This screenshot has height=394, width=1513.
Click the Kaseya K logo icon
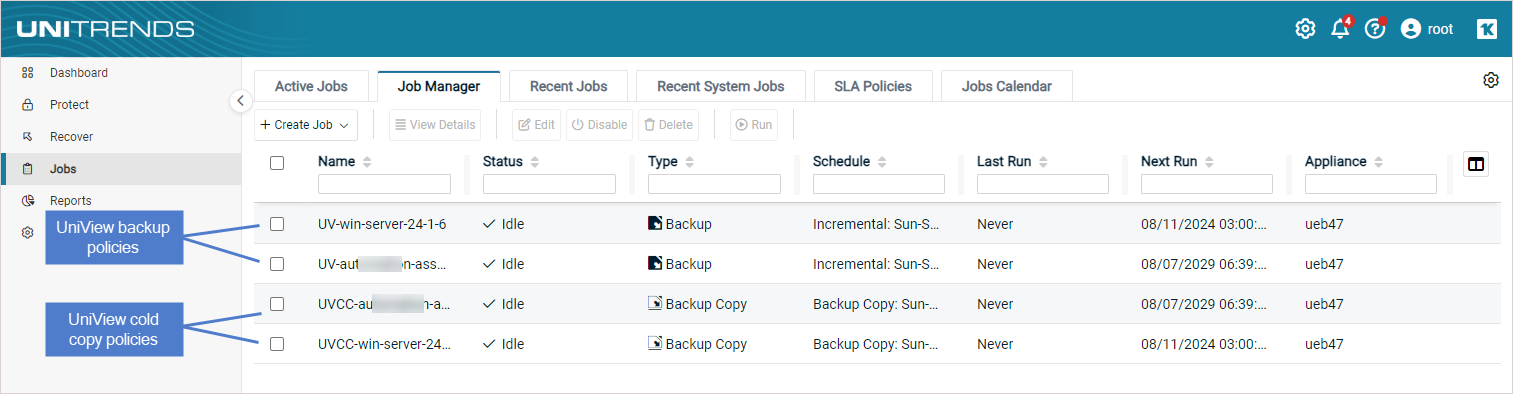tap(1486, 29)
